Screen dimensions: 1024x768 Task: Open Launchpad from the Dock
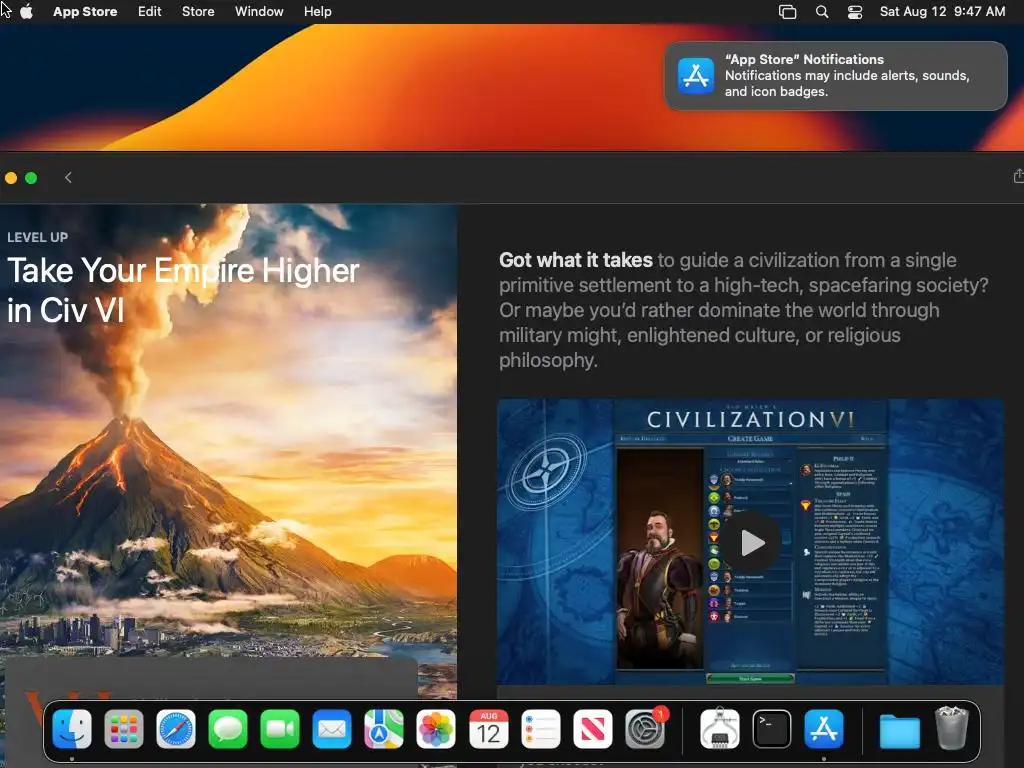pos(123,729)
